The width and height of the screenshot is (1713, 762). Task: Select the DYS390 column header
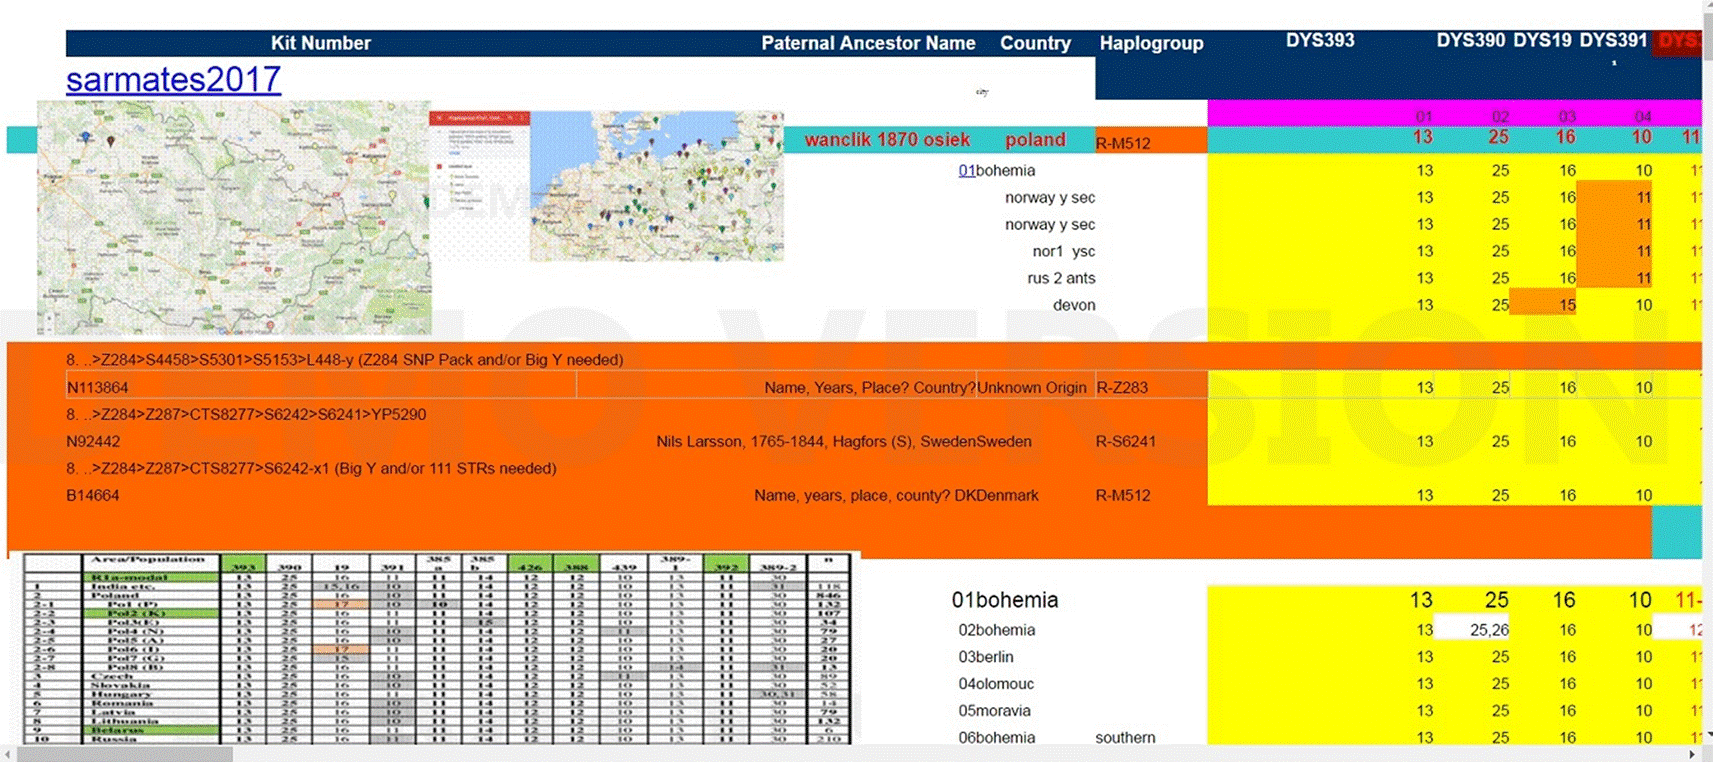click(1470, 40)
